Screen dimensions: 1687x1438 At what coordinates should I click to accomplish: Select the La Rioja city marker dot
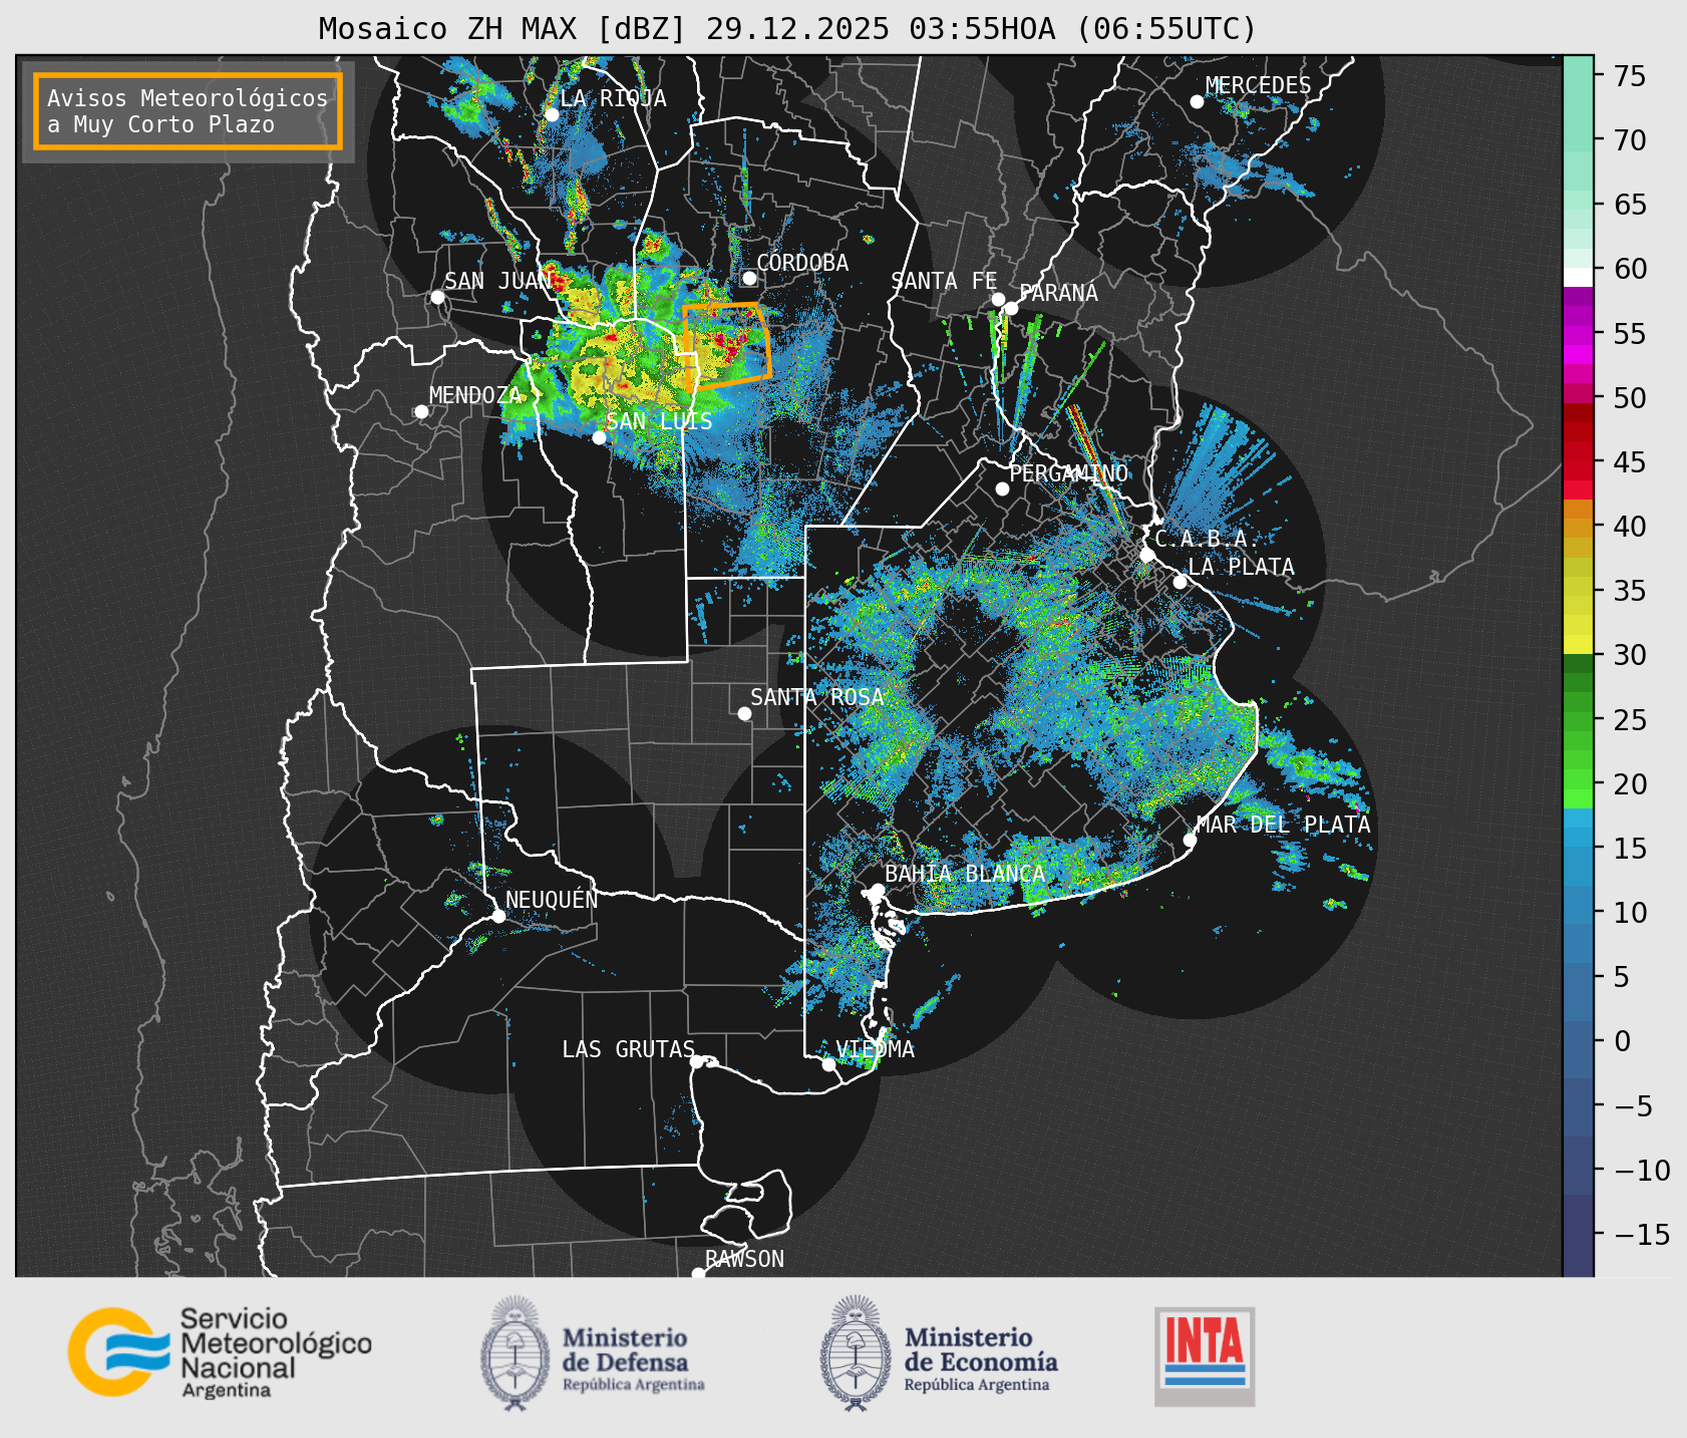(551, 115)
